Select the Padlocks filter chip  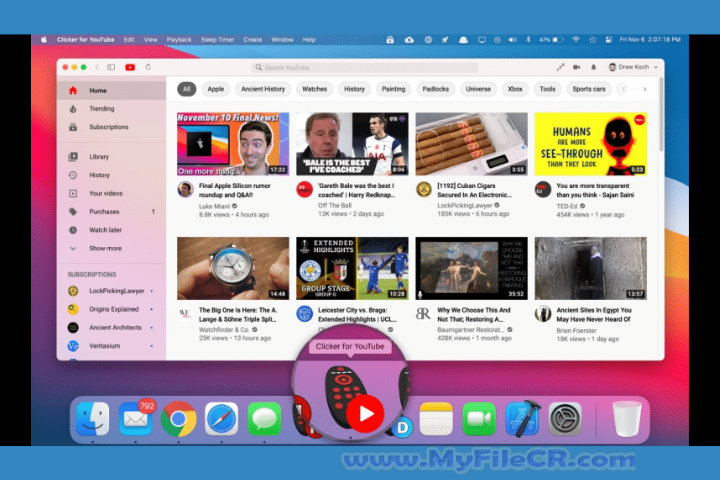[x=436, y=89]
